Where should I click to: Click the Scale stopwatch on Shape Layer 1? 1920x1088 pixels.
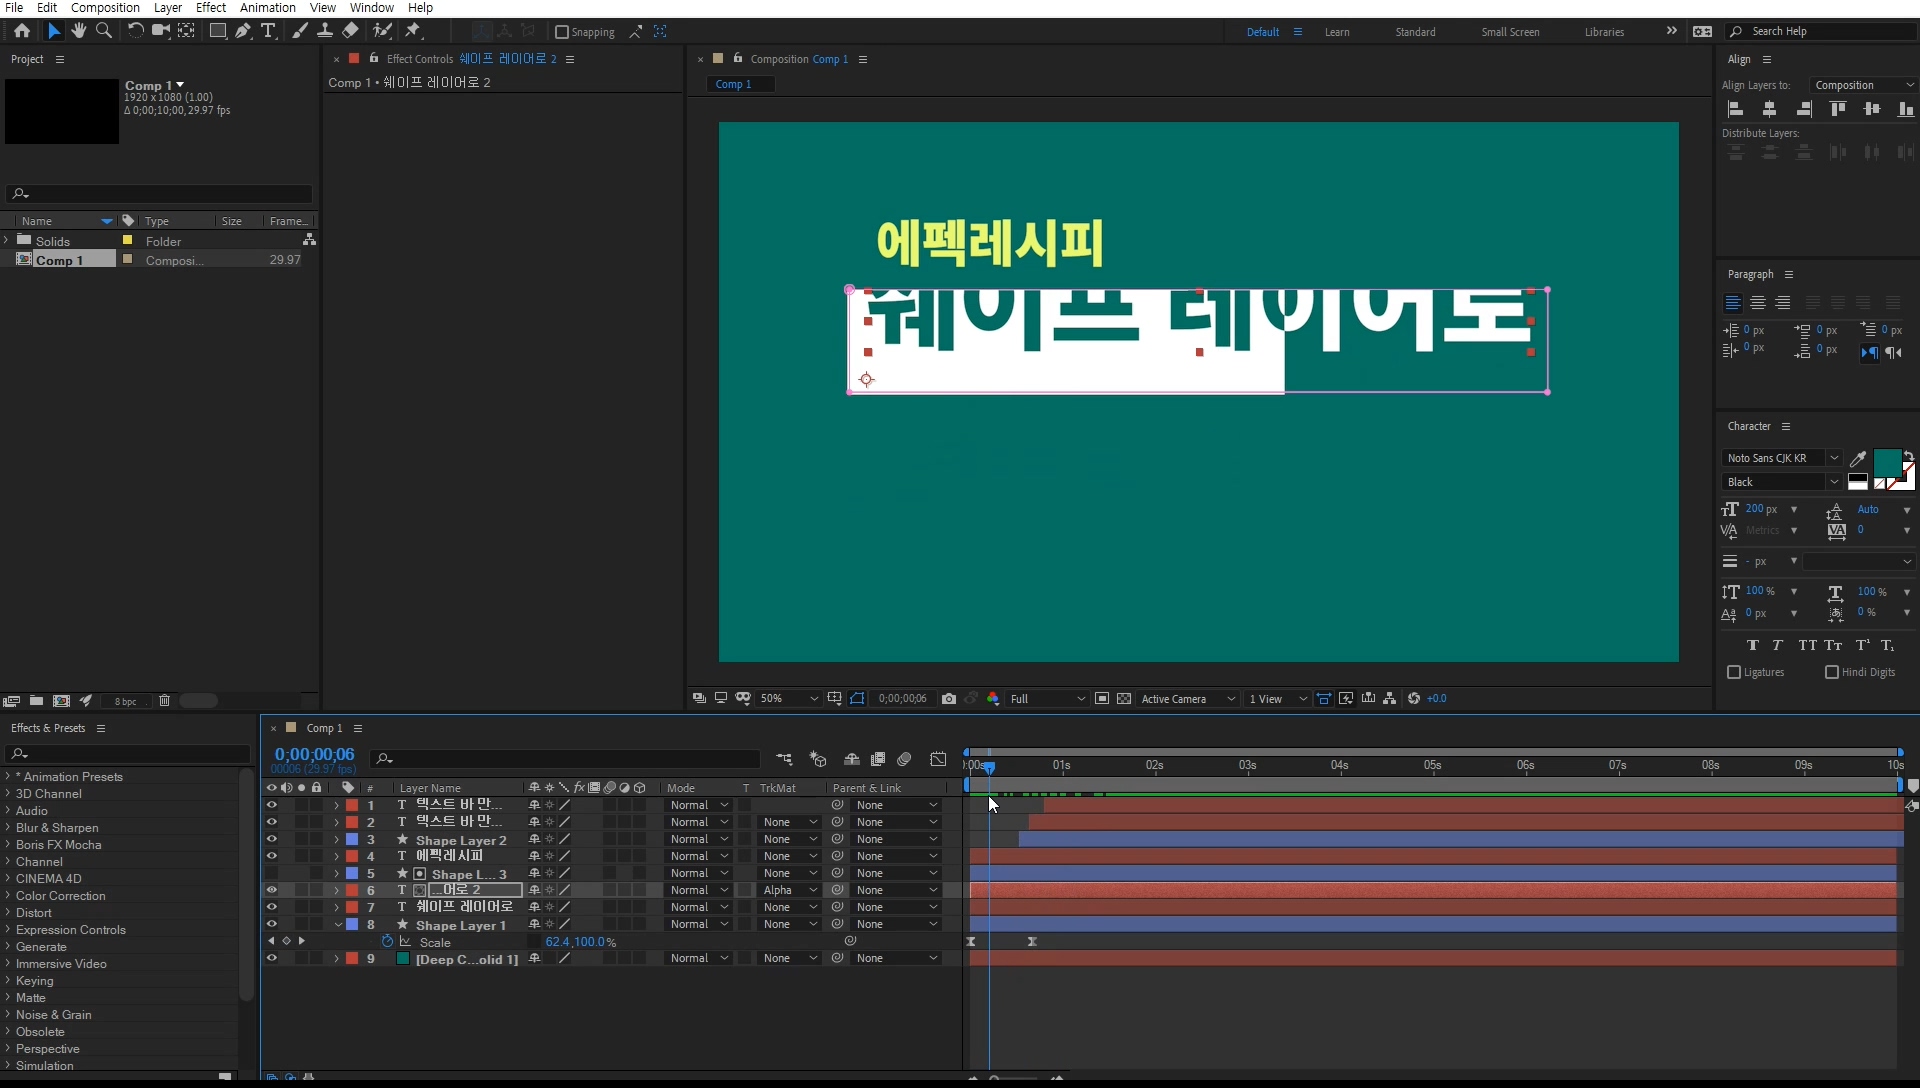tap(387, 942)
